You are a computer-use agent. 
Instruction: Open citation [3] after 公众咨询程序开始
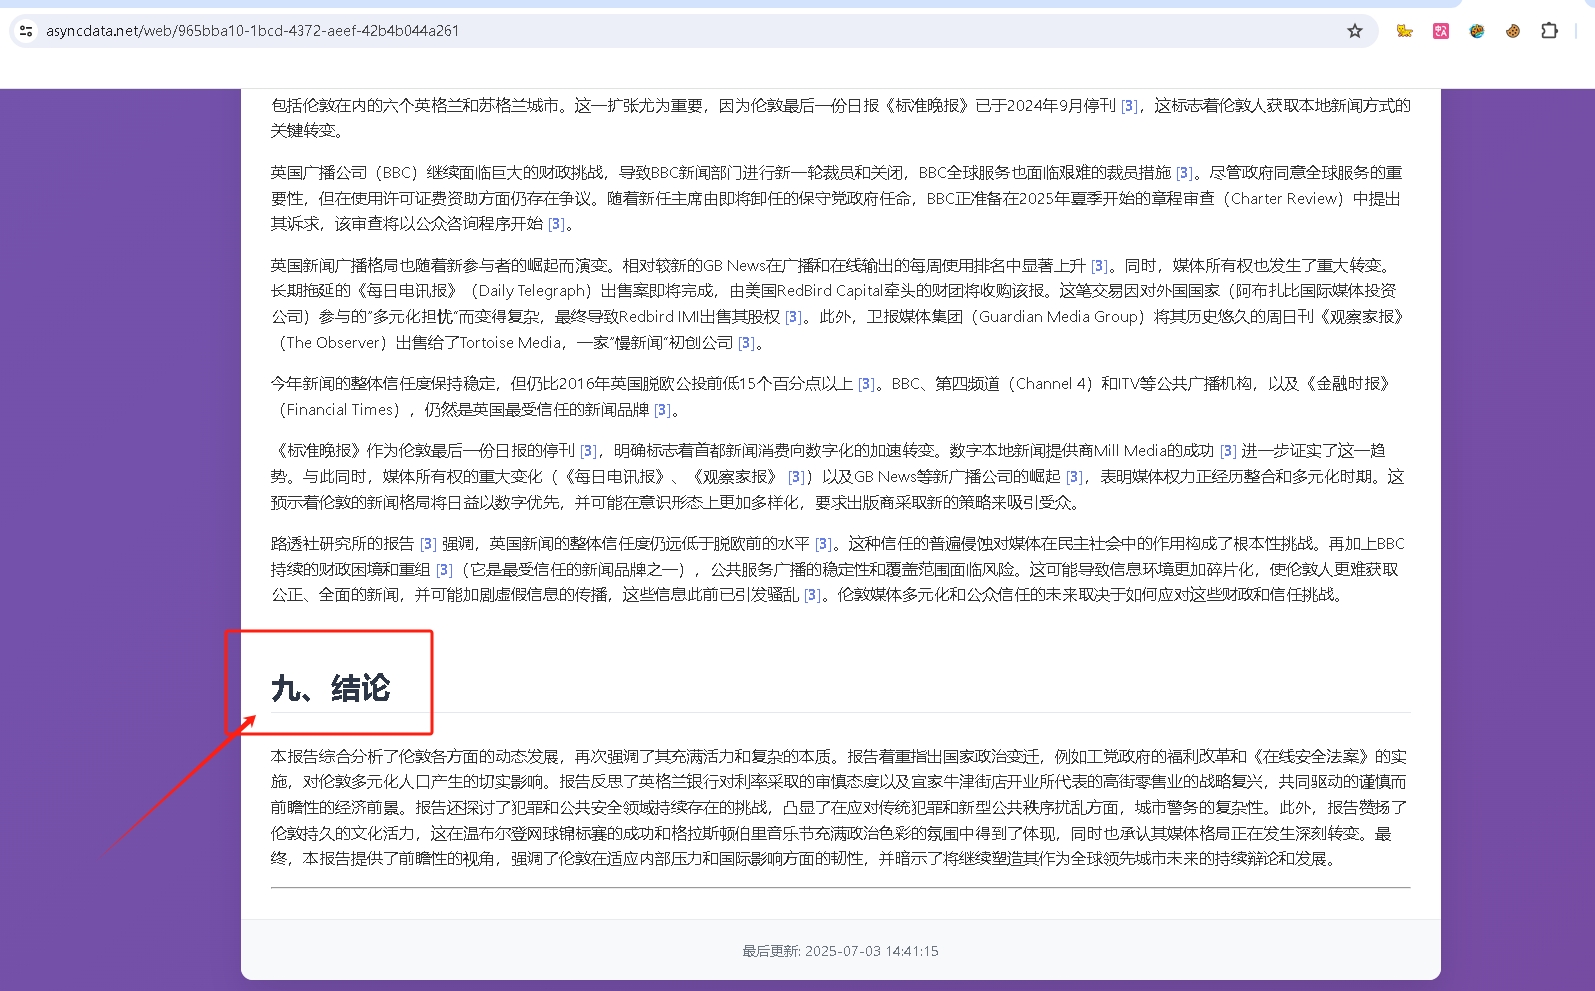pos(557,224)
